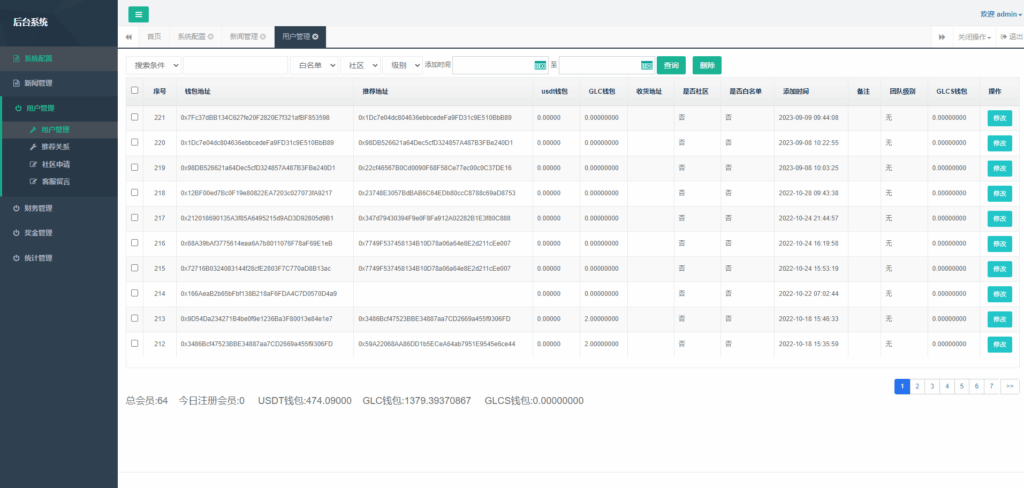Select the checkbox for row 218
This screenshot has height=488, width=1024.
click(135, 192)
